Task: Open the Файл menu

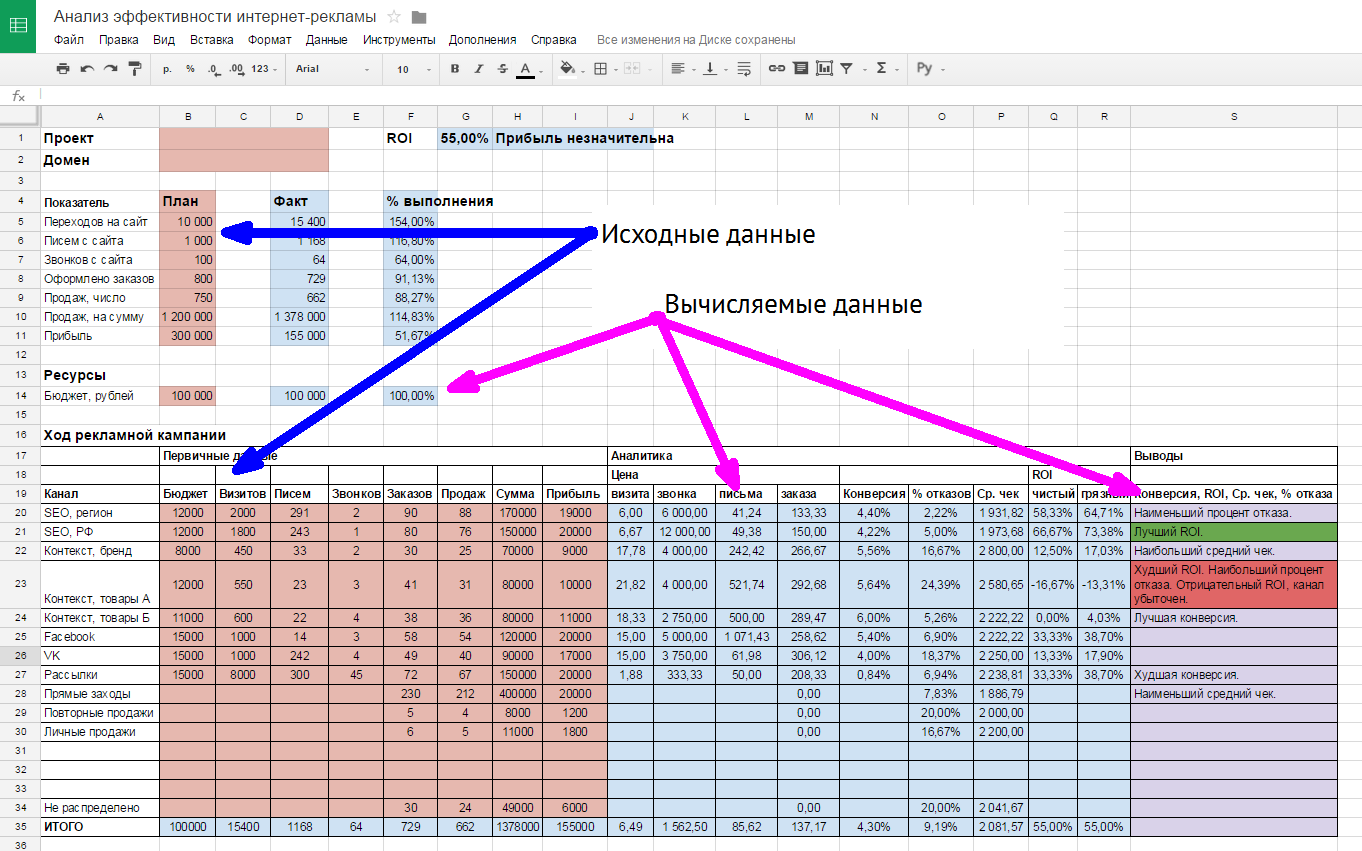Action: [69, 40]
